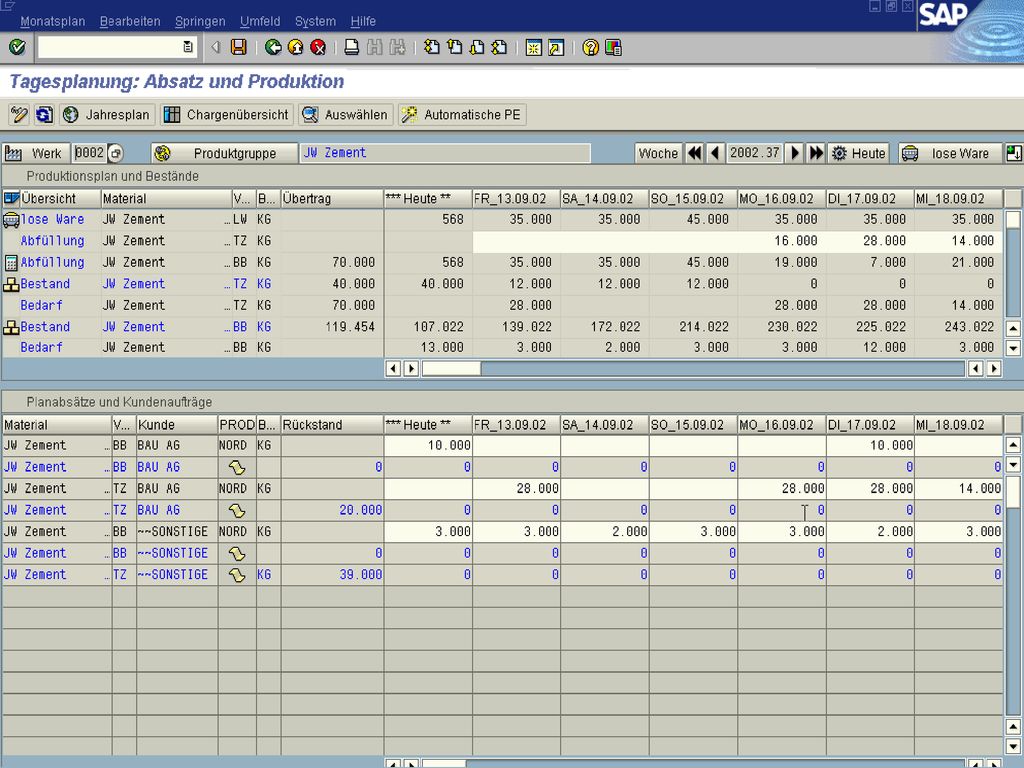Viewport: 1024px width, 768px height.
Task: Open the Bearbeiten menu
Action: click(x=130, y=22)
